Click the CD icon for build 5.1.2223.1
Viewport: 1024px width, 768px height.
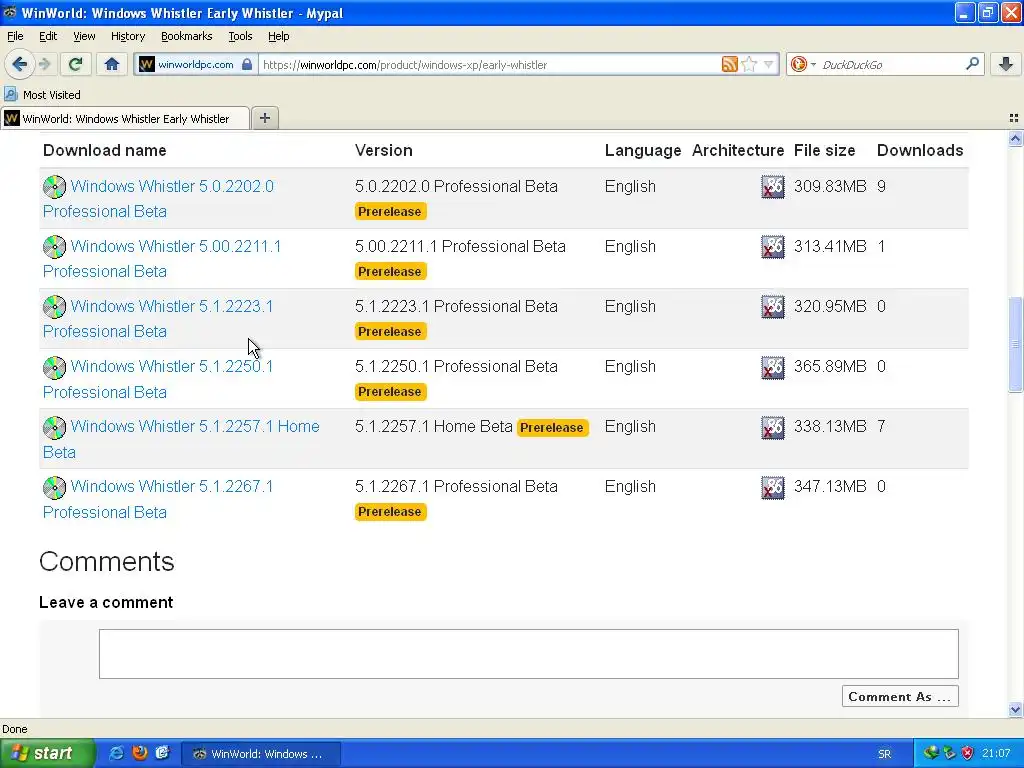tap(55, 307)
